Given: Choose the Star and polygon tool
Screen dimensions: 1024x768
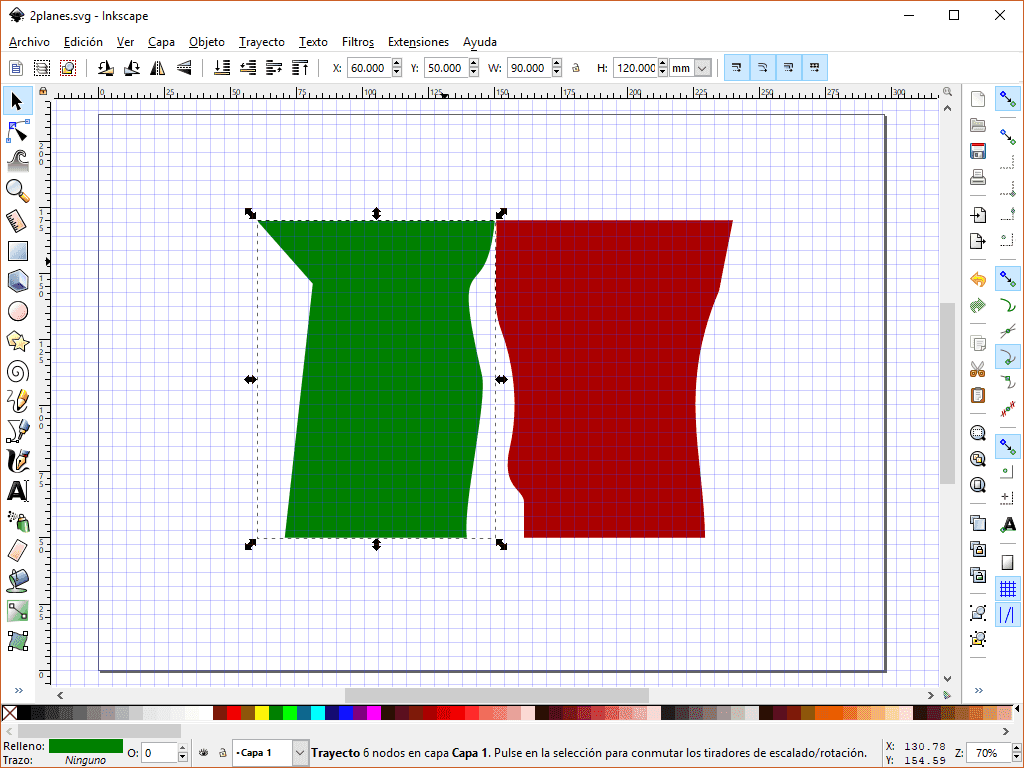Looking at the screenshot, I should (17, 341).
